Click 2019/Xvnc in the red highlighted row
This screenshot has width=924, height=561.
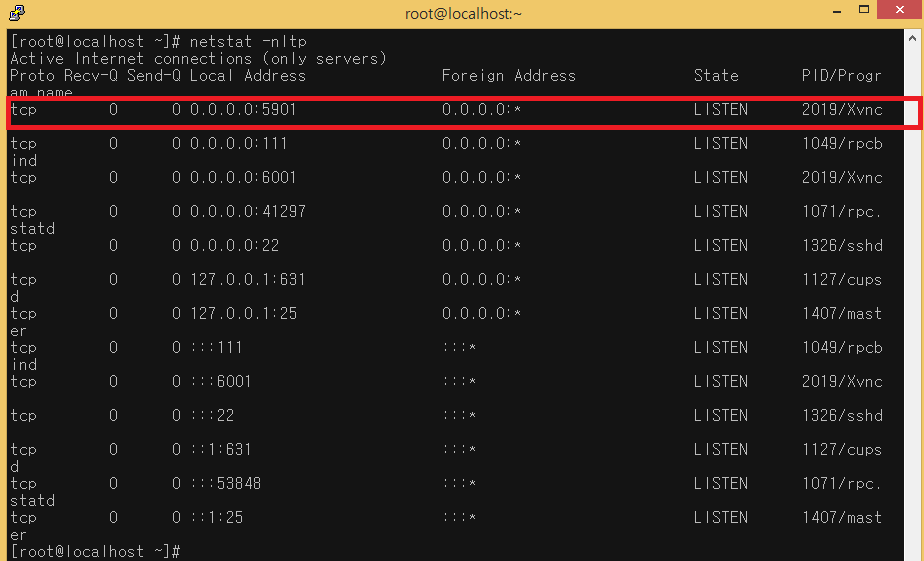click(842, 110)
